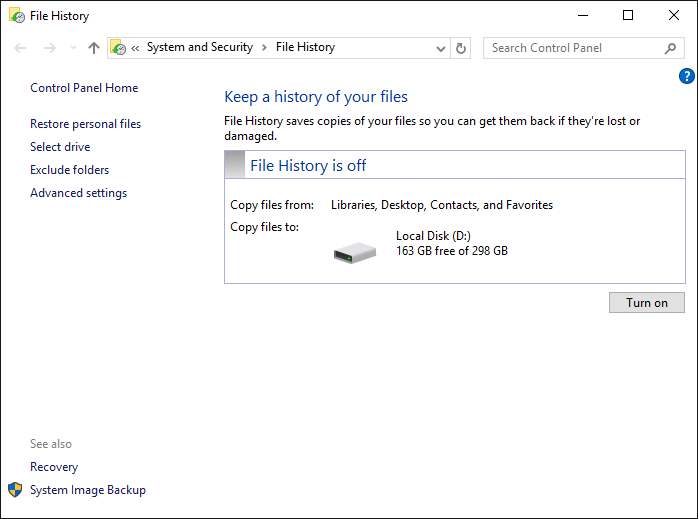Click the 'Local Disk (D:)' label
Image resolution: width=698 pixels, height=519 pixels.
pyautogui.click(x=433, y=236)
